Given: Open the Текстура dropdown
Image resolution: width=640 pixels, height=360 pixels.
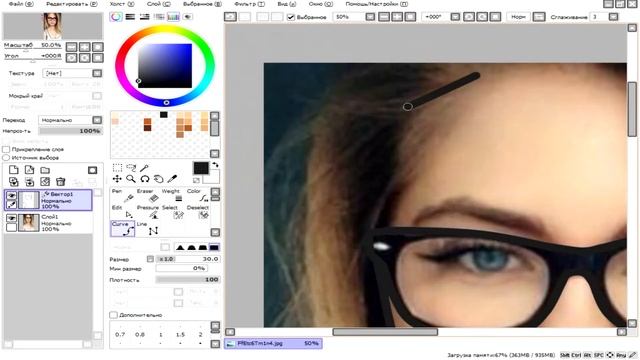Looking at the screenshot, I should point(97,73).
